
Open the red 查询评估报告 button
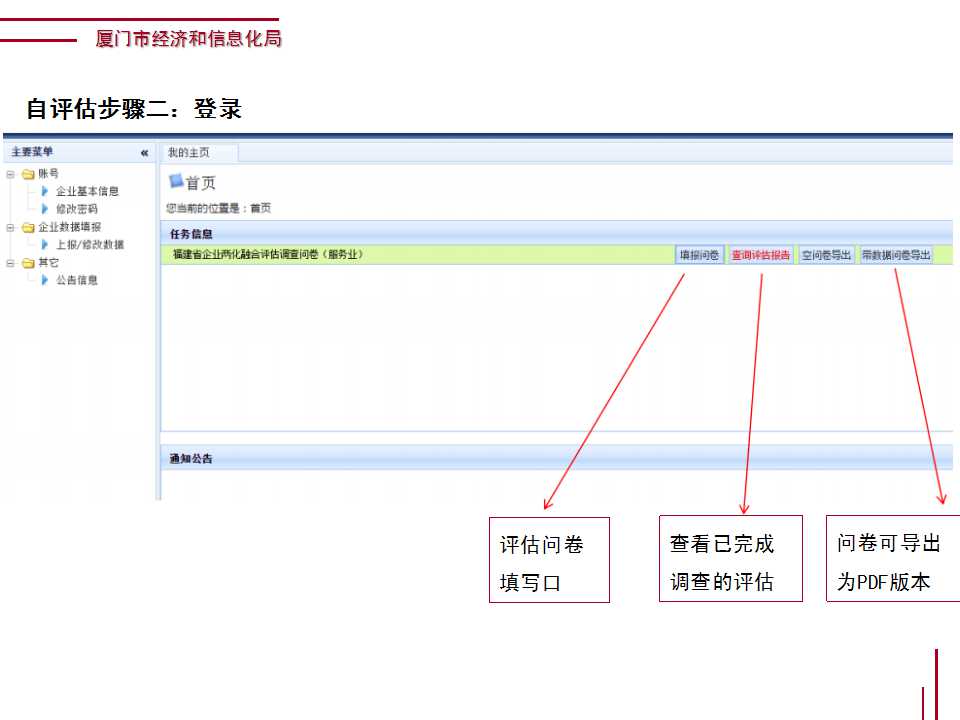[760, 255]
